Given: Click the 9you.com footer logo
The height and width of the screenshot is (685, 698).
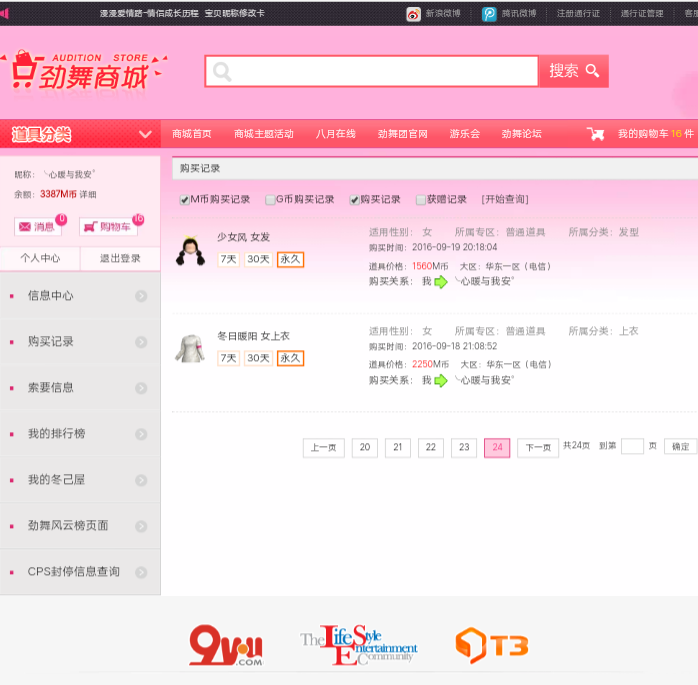Looking at the screenshot, I should tap(226, 645).
